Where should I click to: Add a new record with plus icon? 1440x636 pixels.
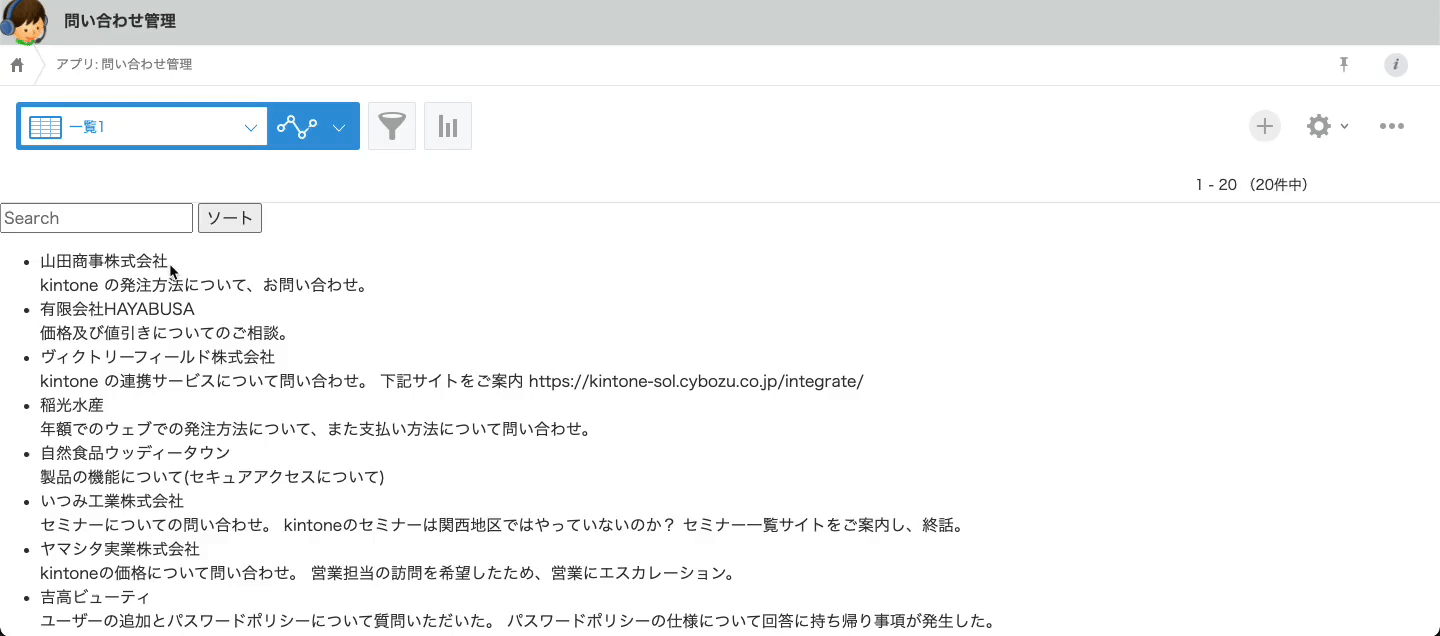(1265, 126)
